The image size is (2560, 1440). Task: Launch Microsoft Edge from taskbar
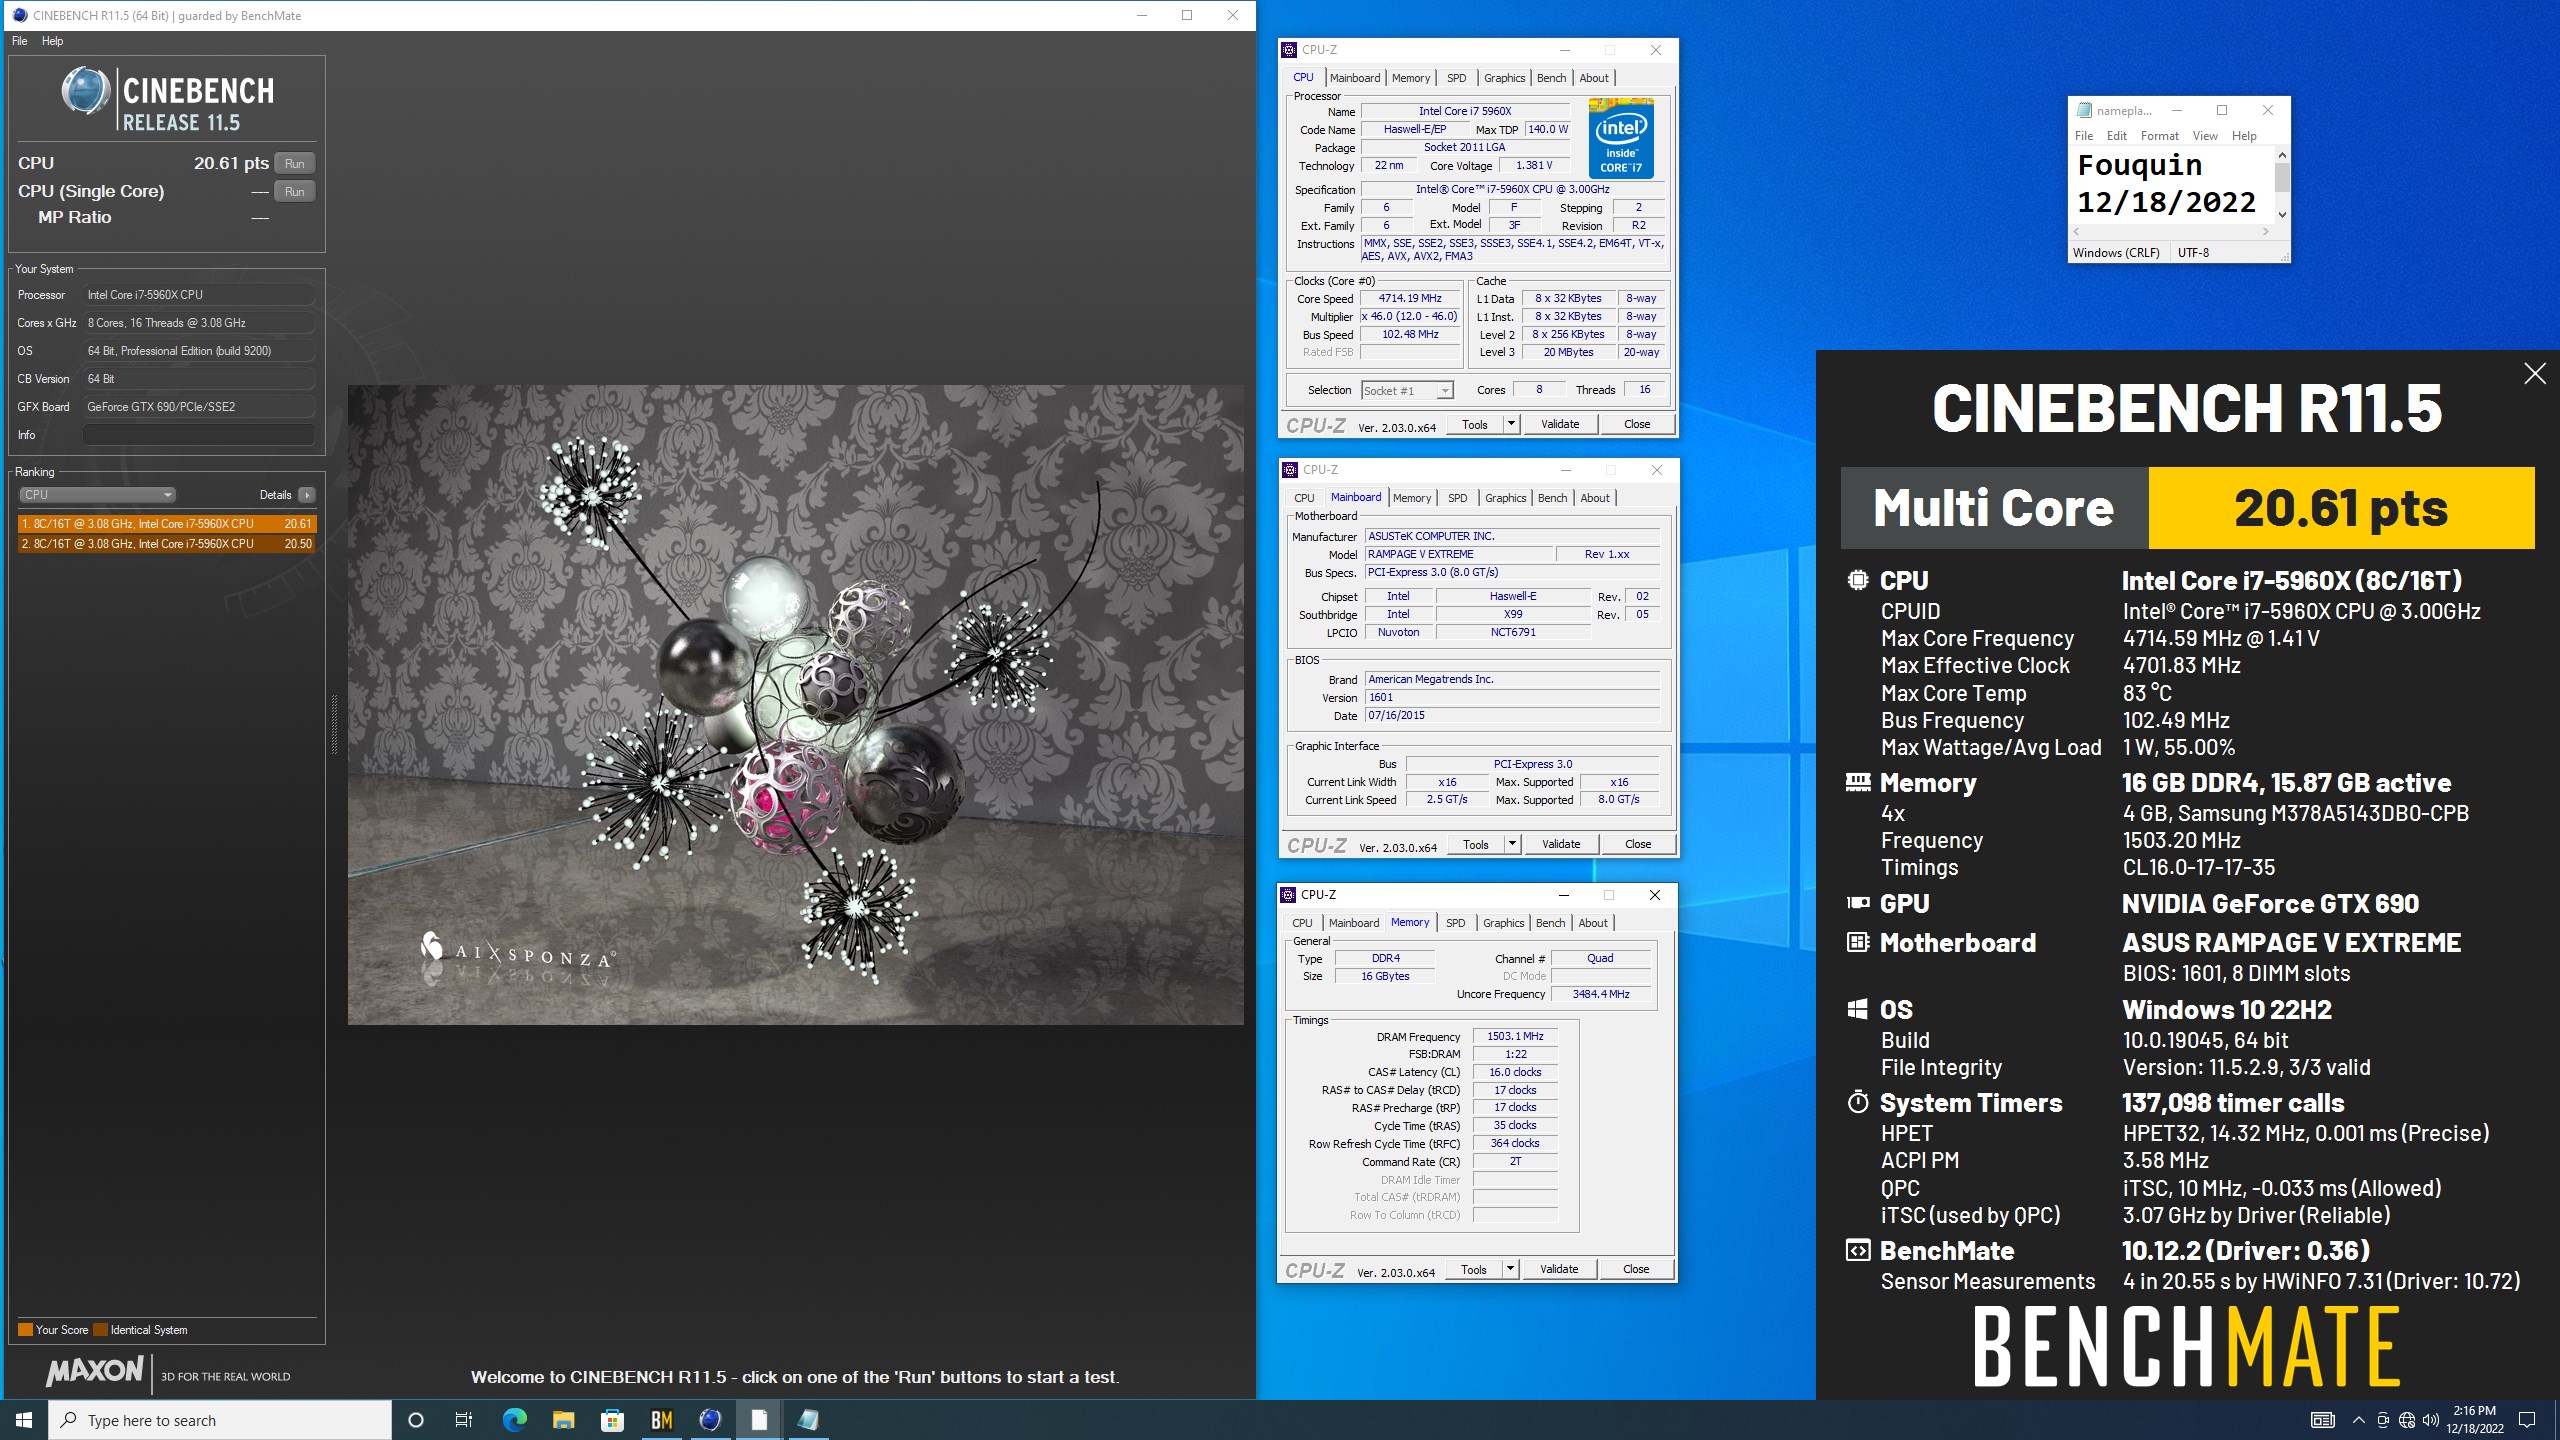tap(514, 1420)
